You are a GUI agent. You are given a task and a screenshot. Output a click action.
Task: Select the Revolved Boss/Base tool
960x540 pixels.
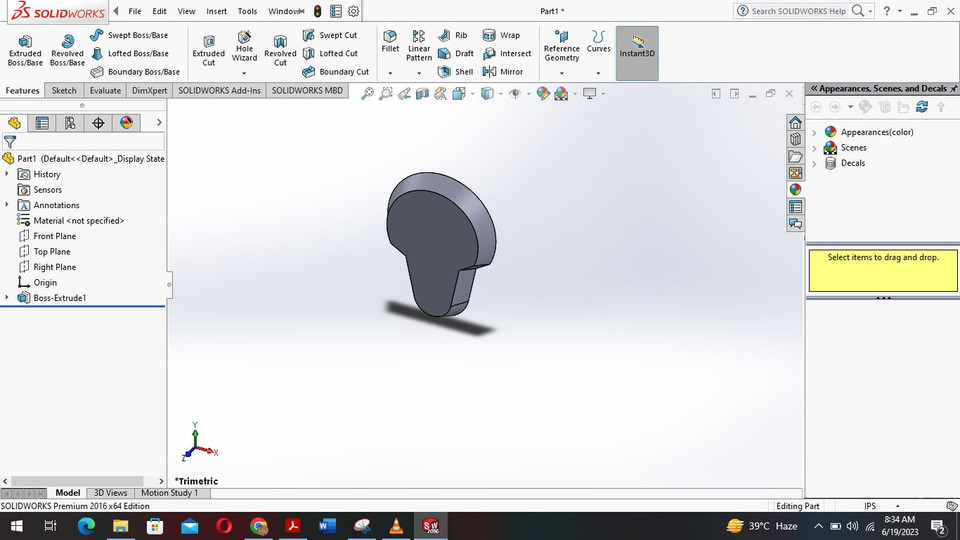[x=67, y=50]
